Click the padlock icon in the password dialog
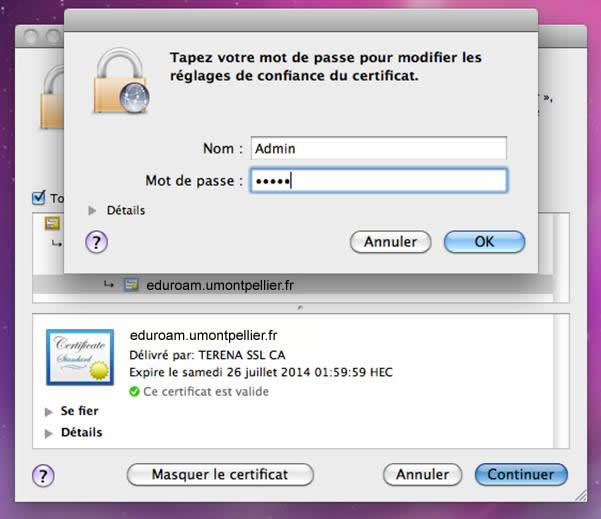The height and width of the screenshot is (519, 601). coord(123,82)
